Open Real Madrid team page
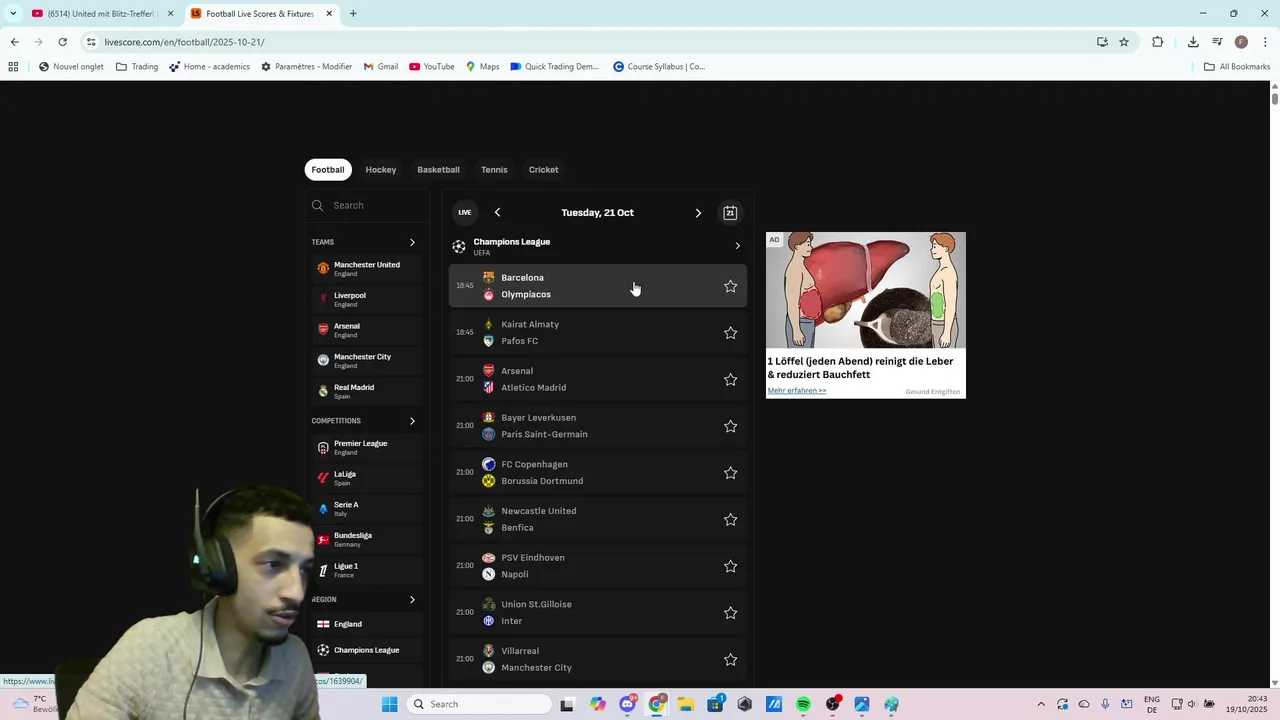Screen dimensions: 1280x720 tap(366, 391)
